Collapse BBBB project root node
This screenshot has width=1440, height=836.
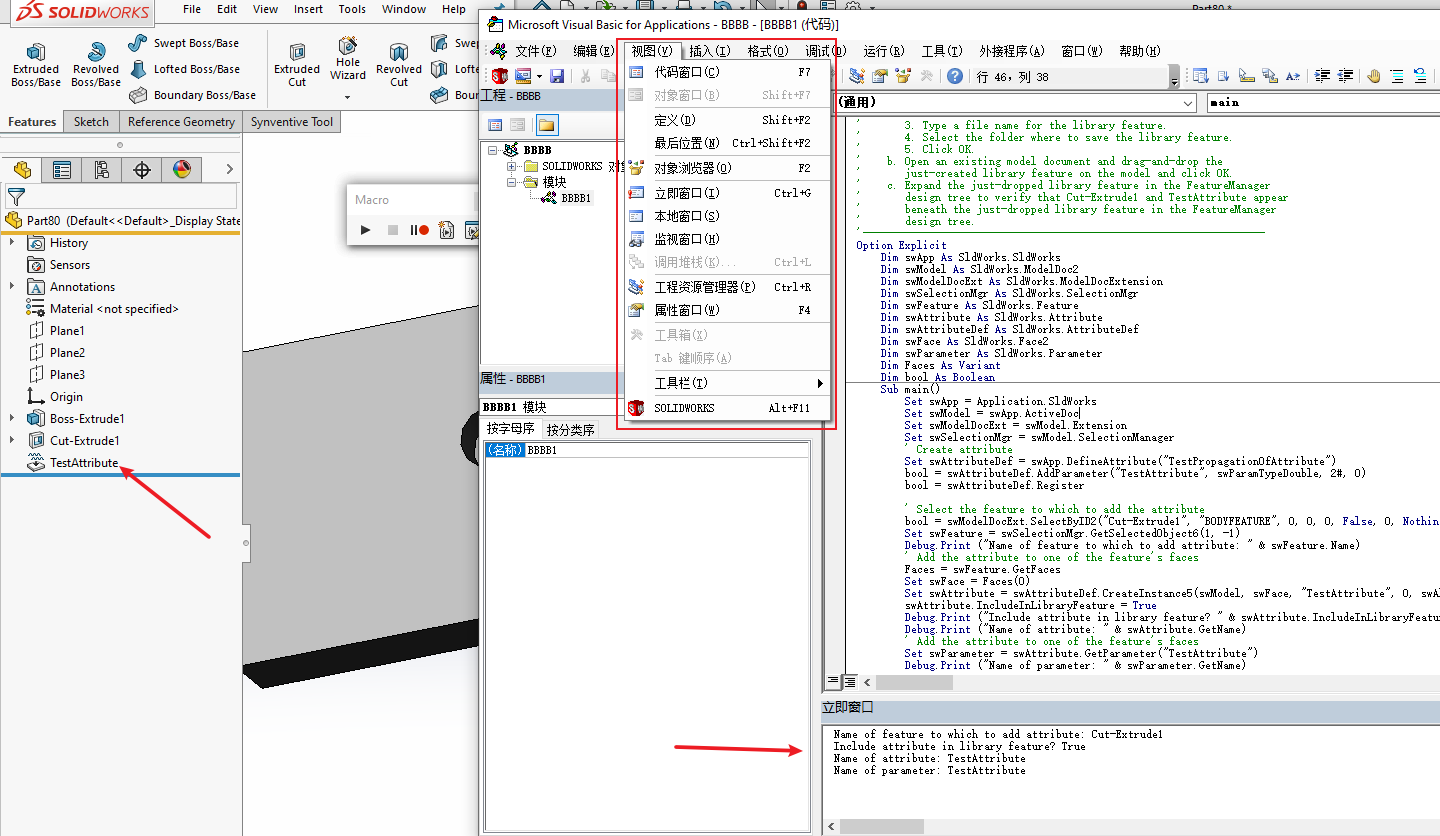coord(493,150)
